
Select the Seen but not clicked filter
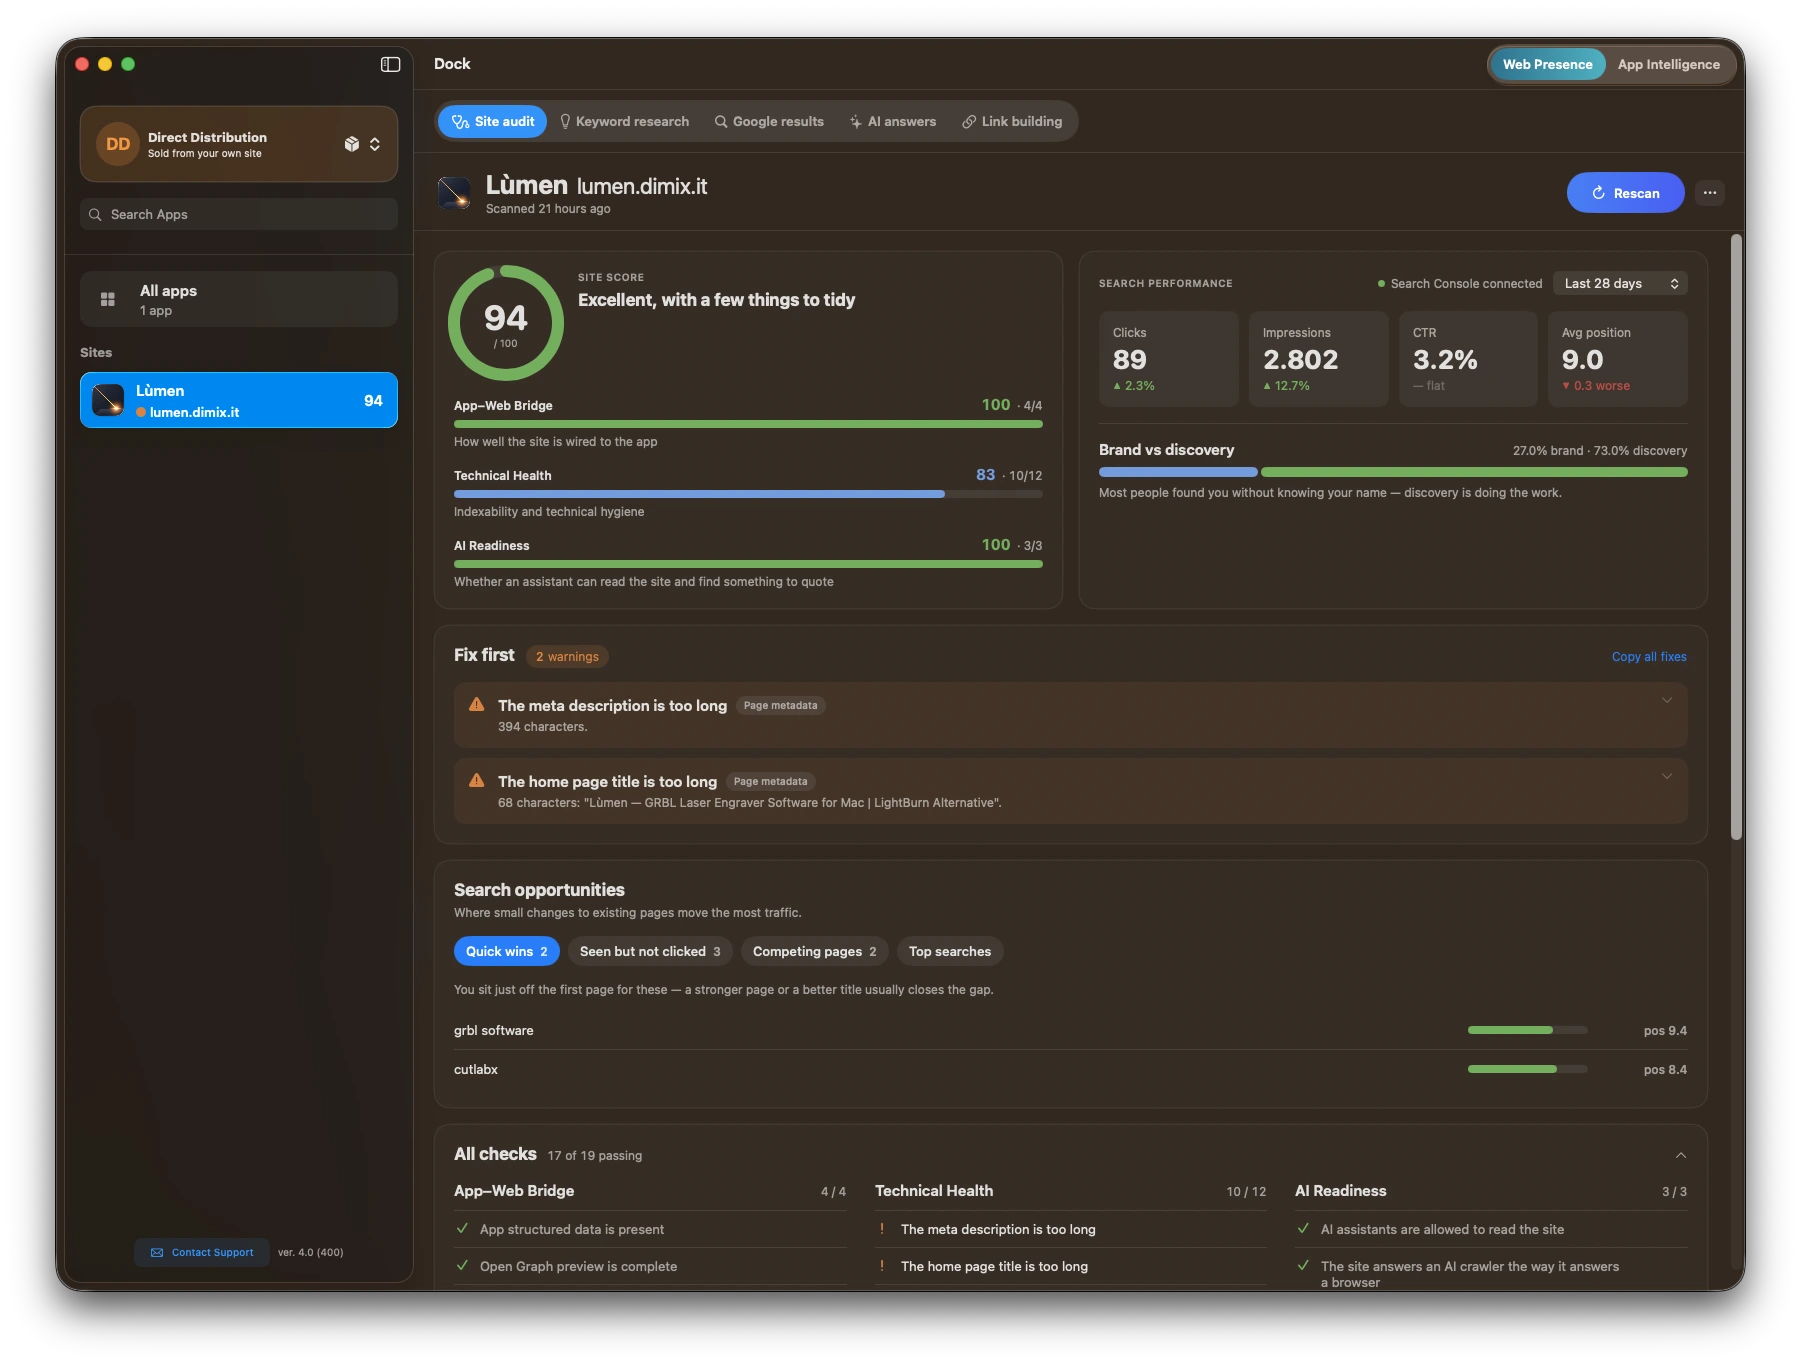point(650,951)
